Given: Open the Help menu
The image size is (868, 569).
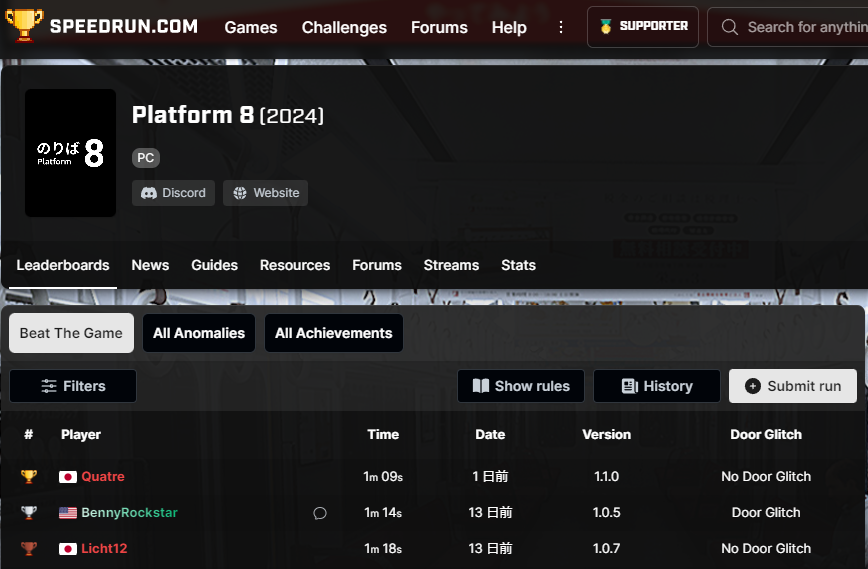Looking at the screenshot, I should (509, 27).
